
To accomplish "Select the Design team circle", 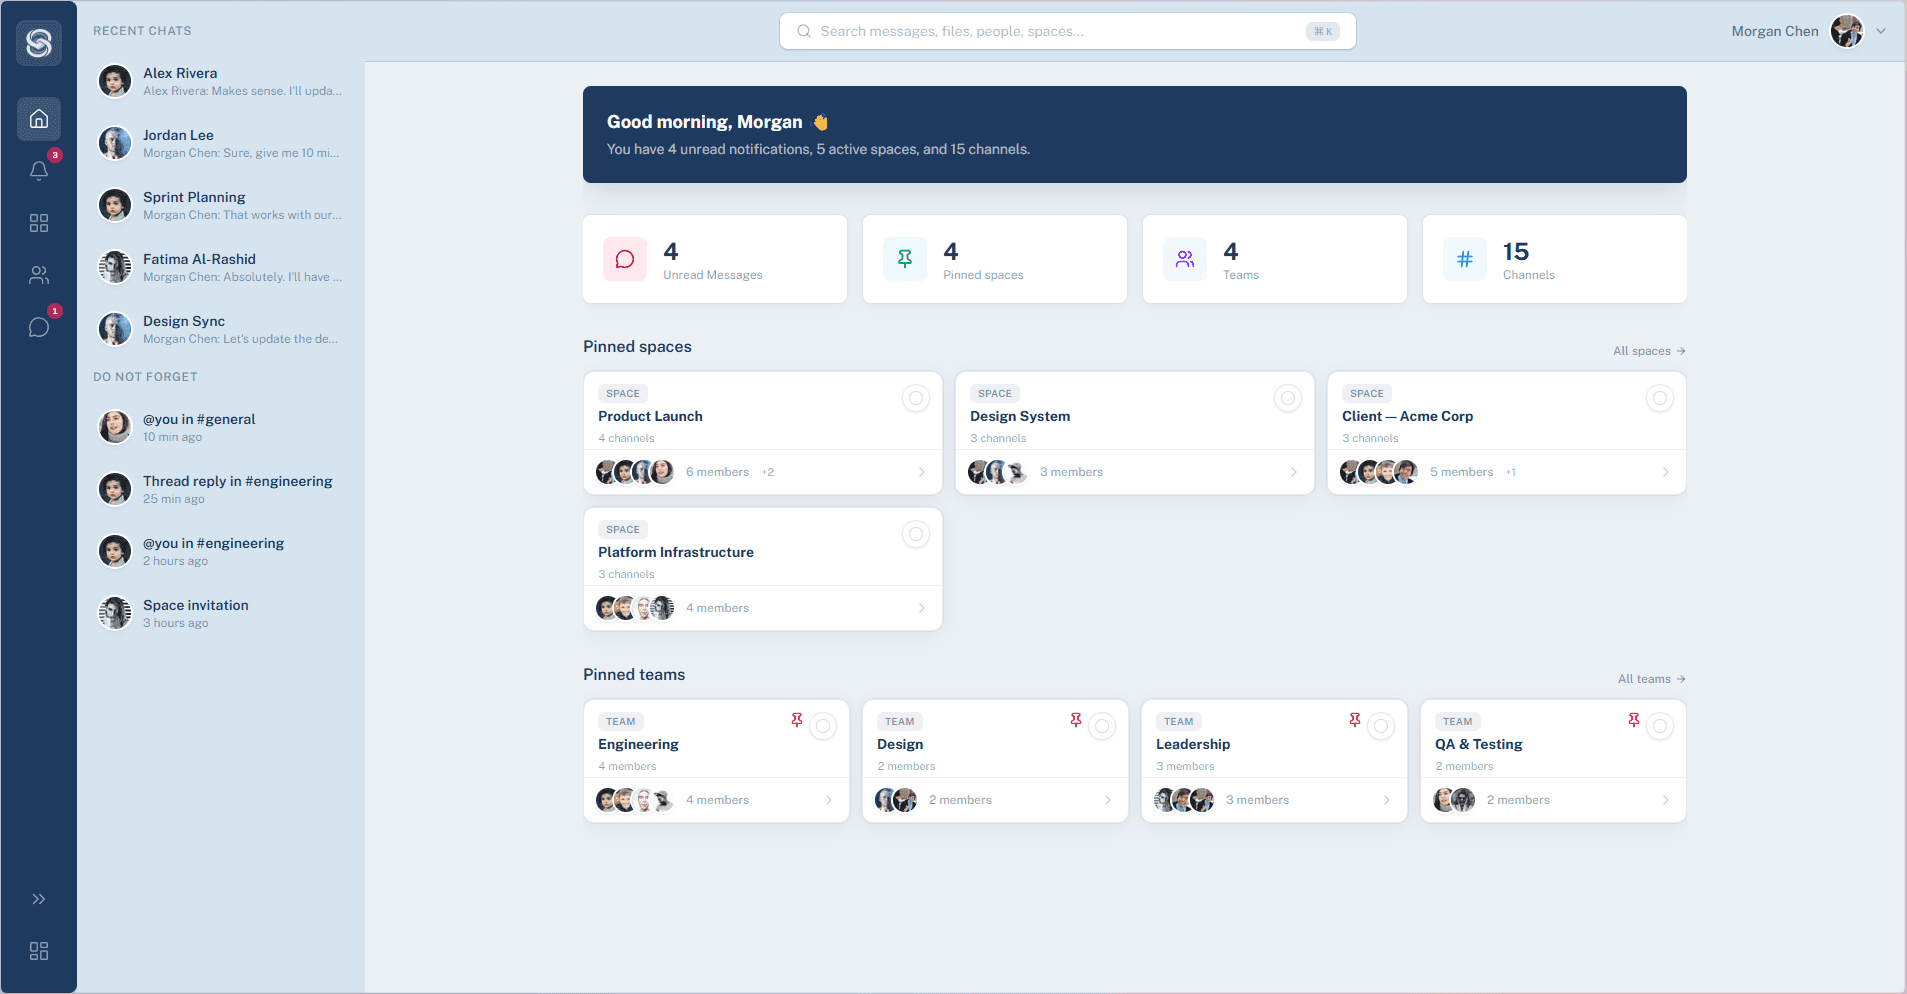I will pos(1102,726).
